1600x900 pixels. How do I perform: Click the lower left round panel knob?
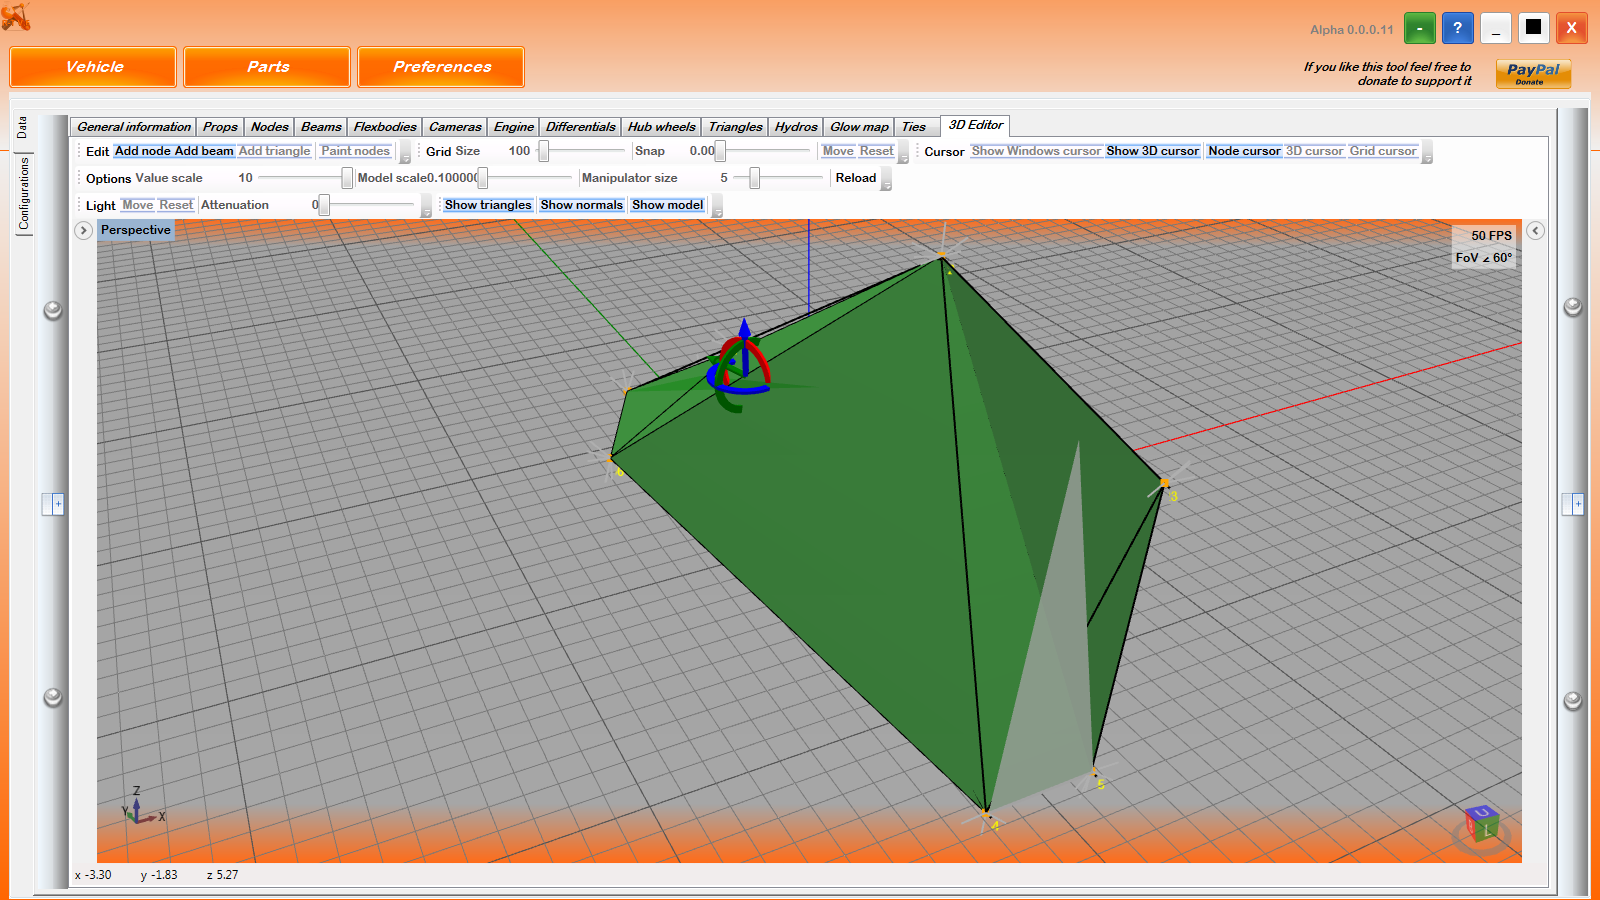click(x=53, y=697)
